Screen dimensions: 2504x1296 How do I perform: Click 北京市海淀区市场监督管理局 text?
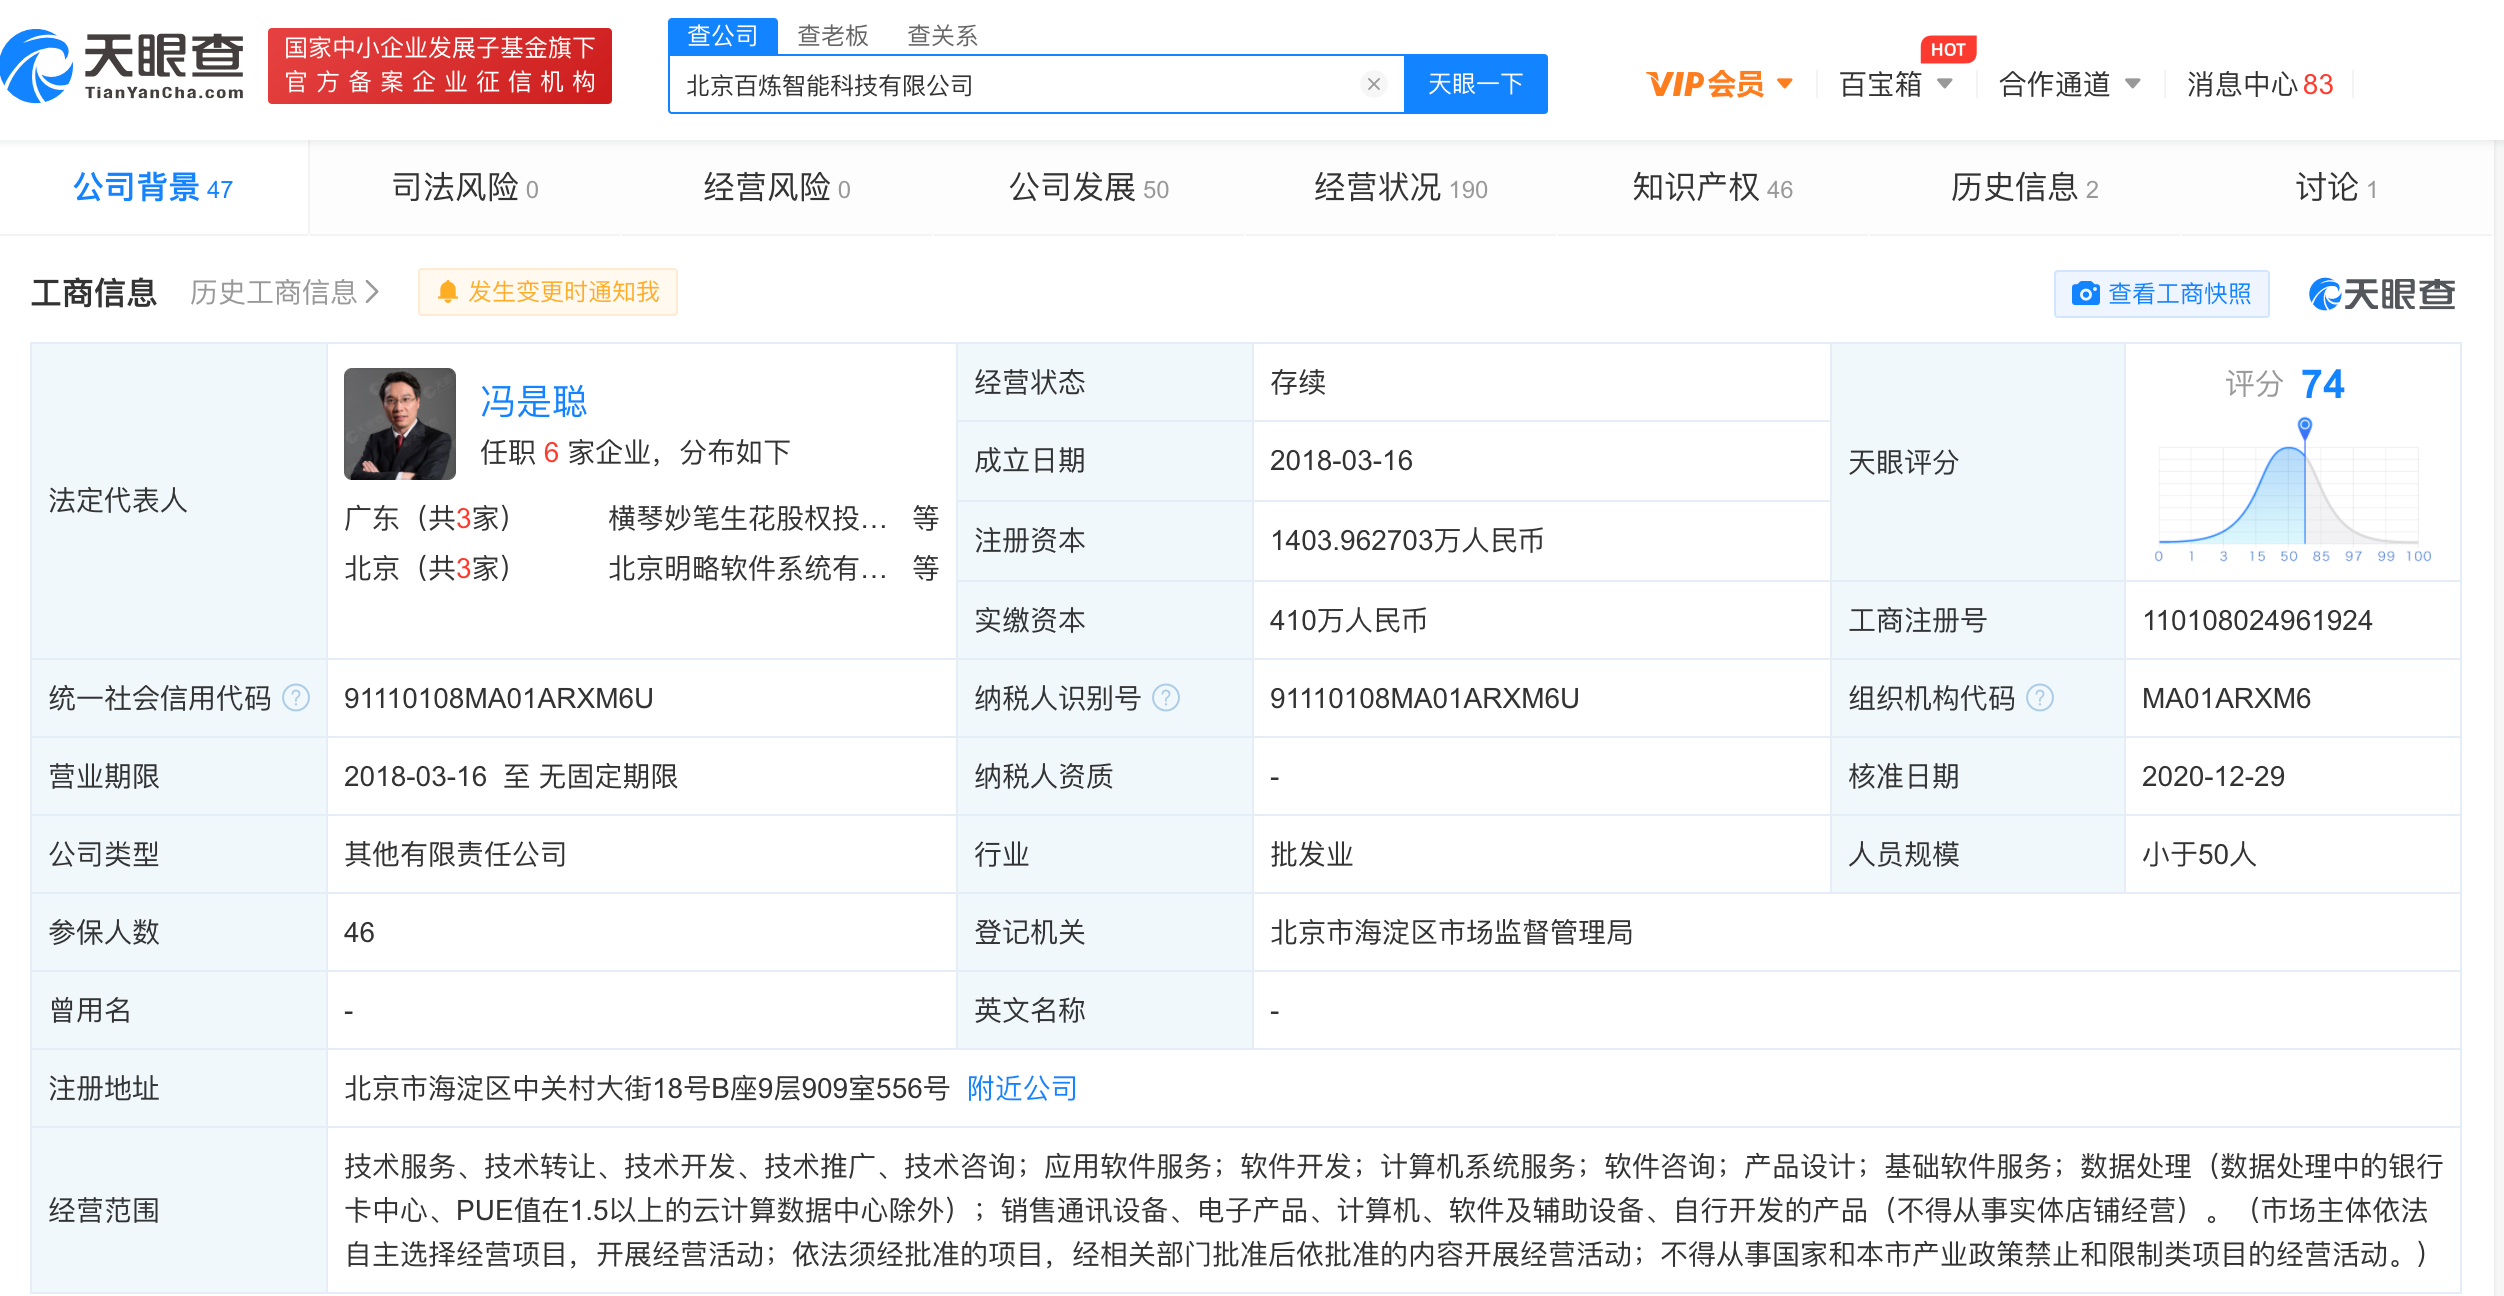click(x=1451, y=932)
